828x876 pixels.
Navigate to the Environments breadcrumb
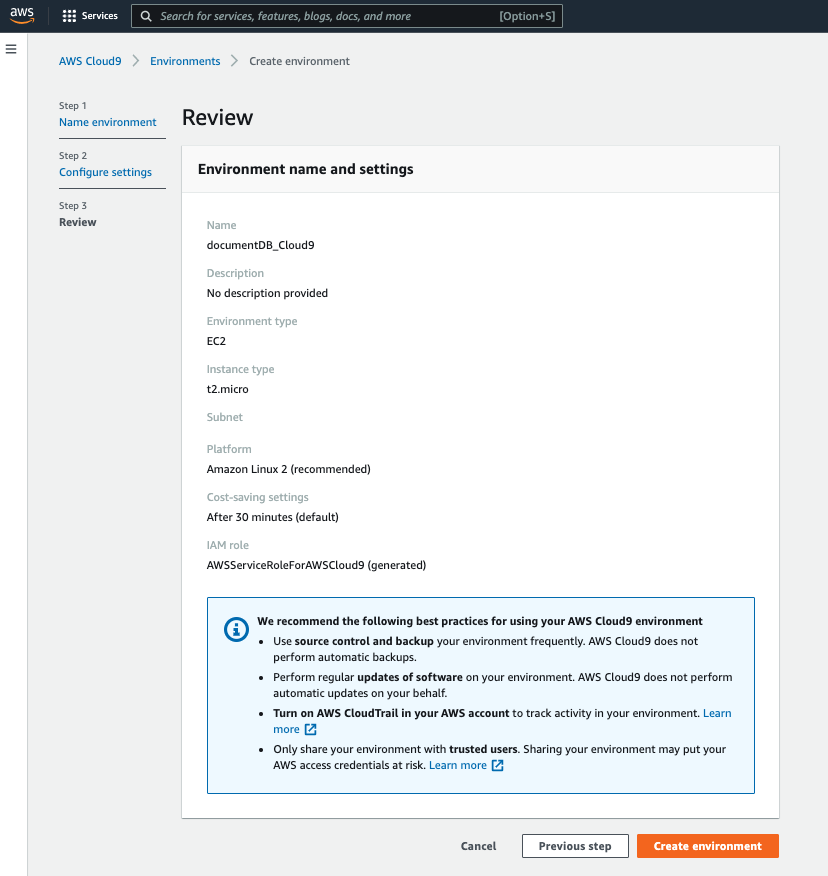[185, 61]
